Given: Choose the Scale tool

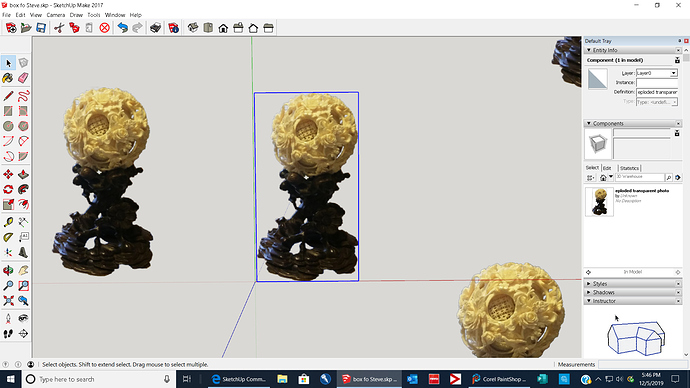Looking at the screenshot, I should (x=8, y=205).
